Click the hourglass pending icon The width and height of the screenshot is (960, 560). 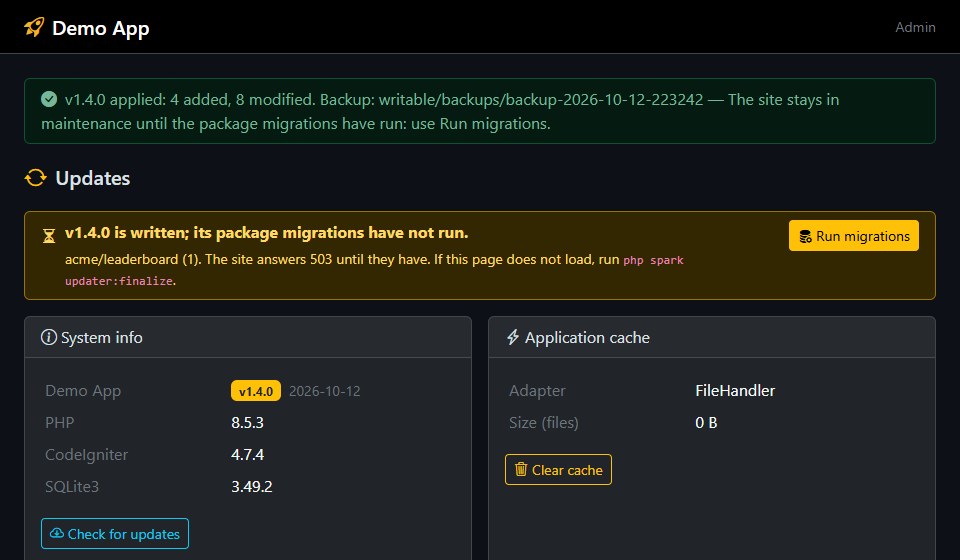[49, 236]
